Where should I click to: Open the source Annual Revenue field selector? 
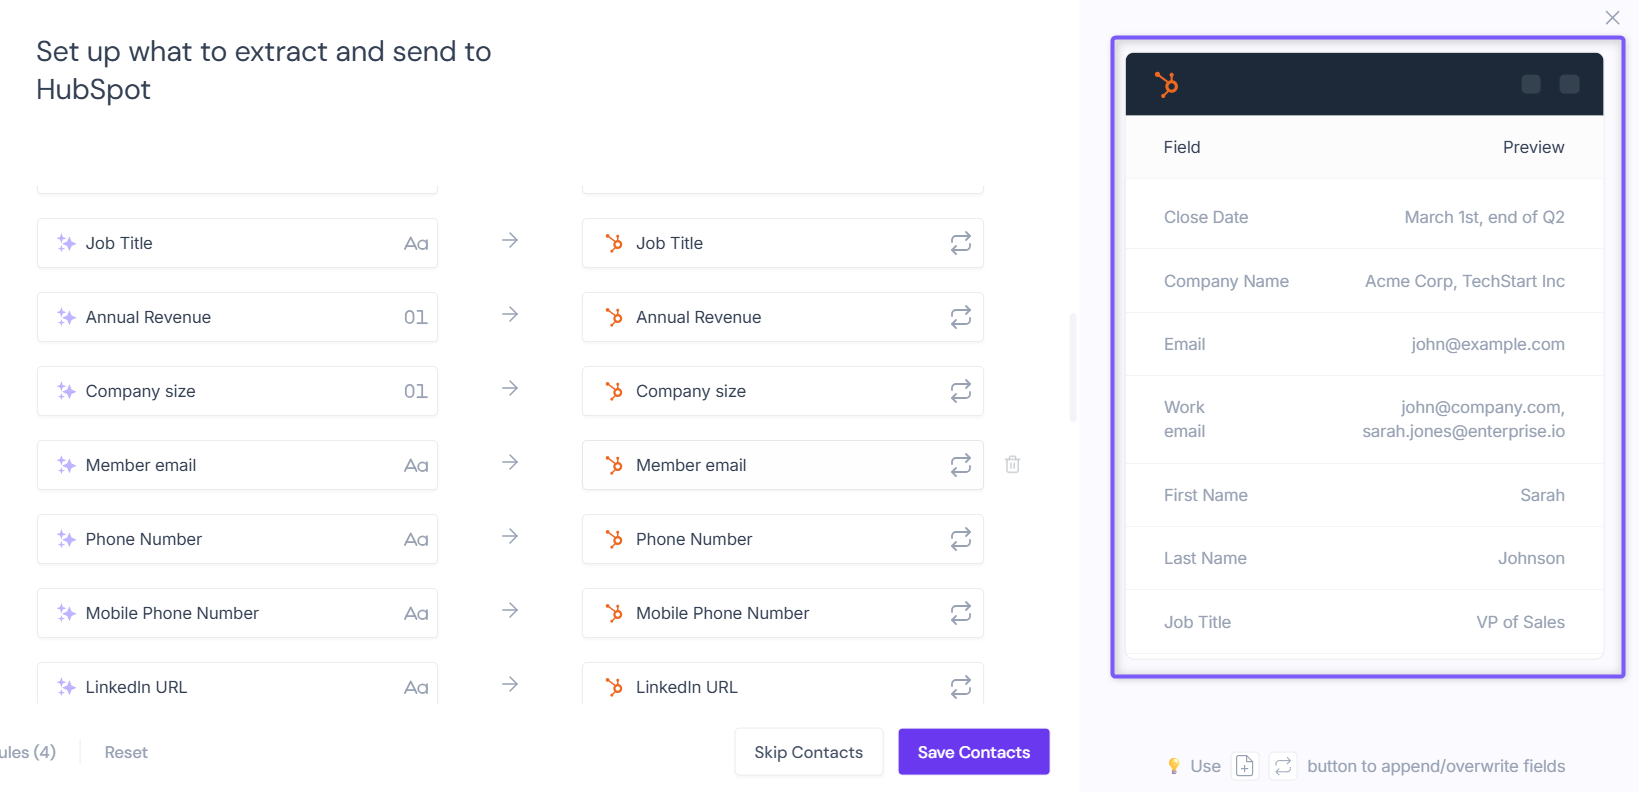coord(237,317)
